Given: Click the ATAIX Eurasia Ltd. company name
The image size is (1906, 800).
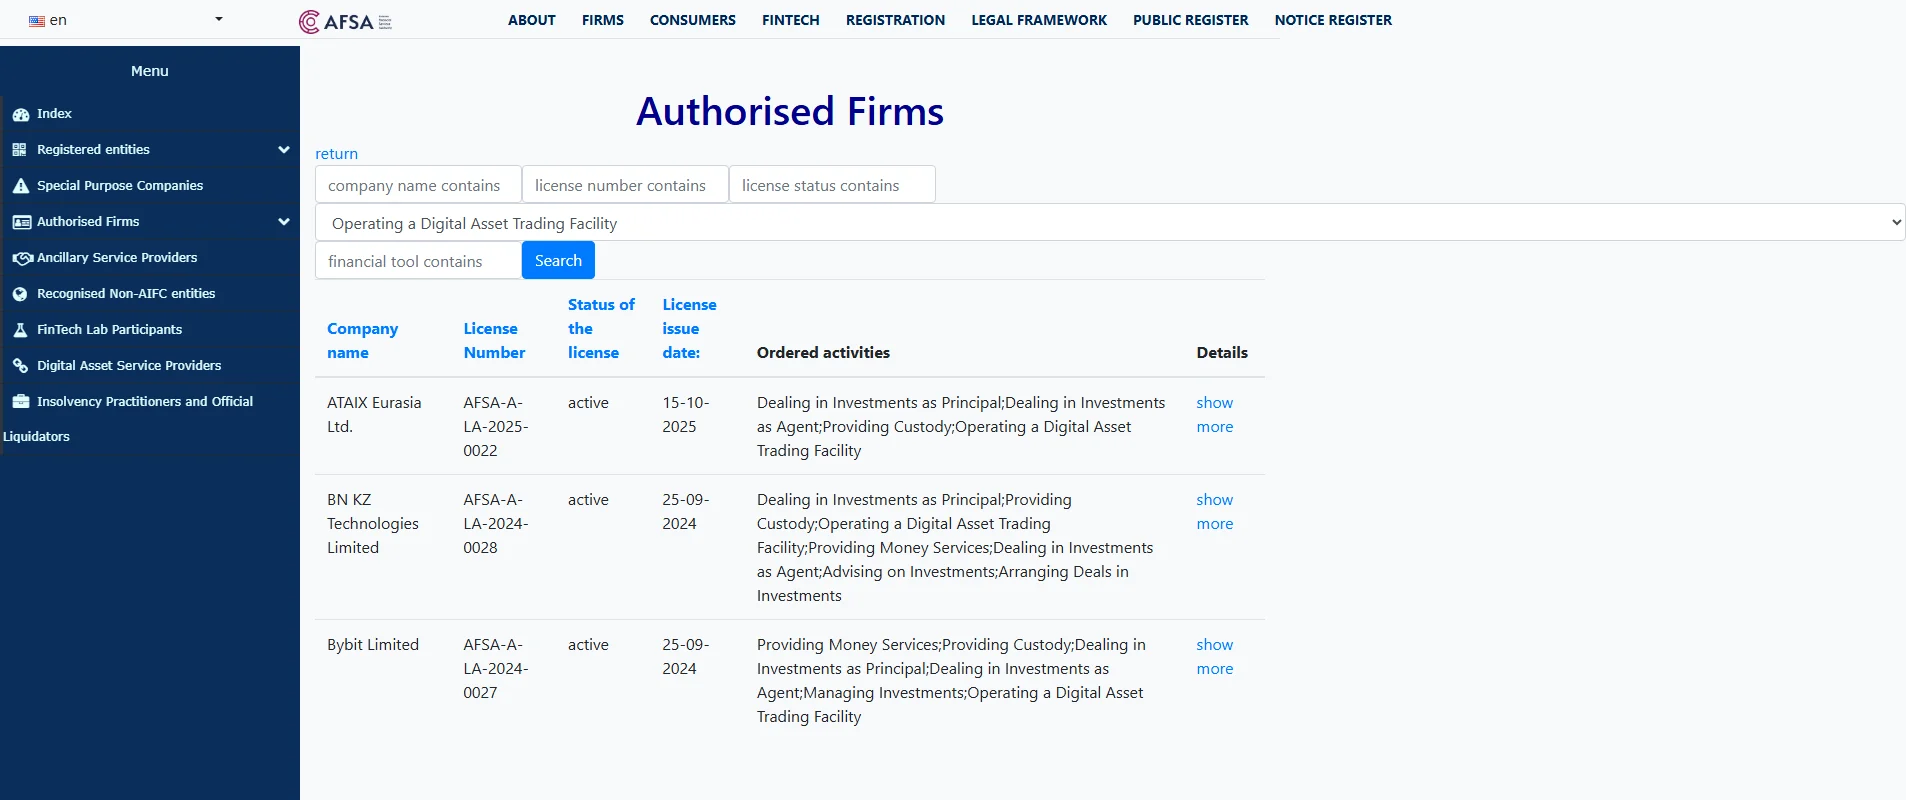Looking at the screenshot, I should 374,415.
